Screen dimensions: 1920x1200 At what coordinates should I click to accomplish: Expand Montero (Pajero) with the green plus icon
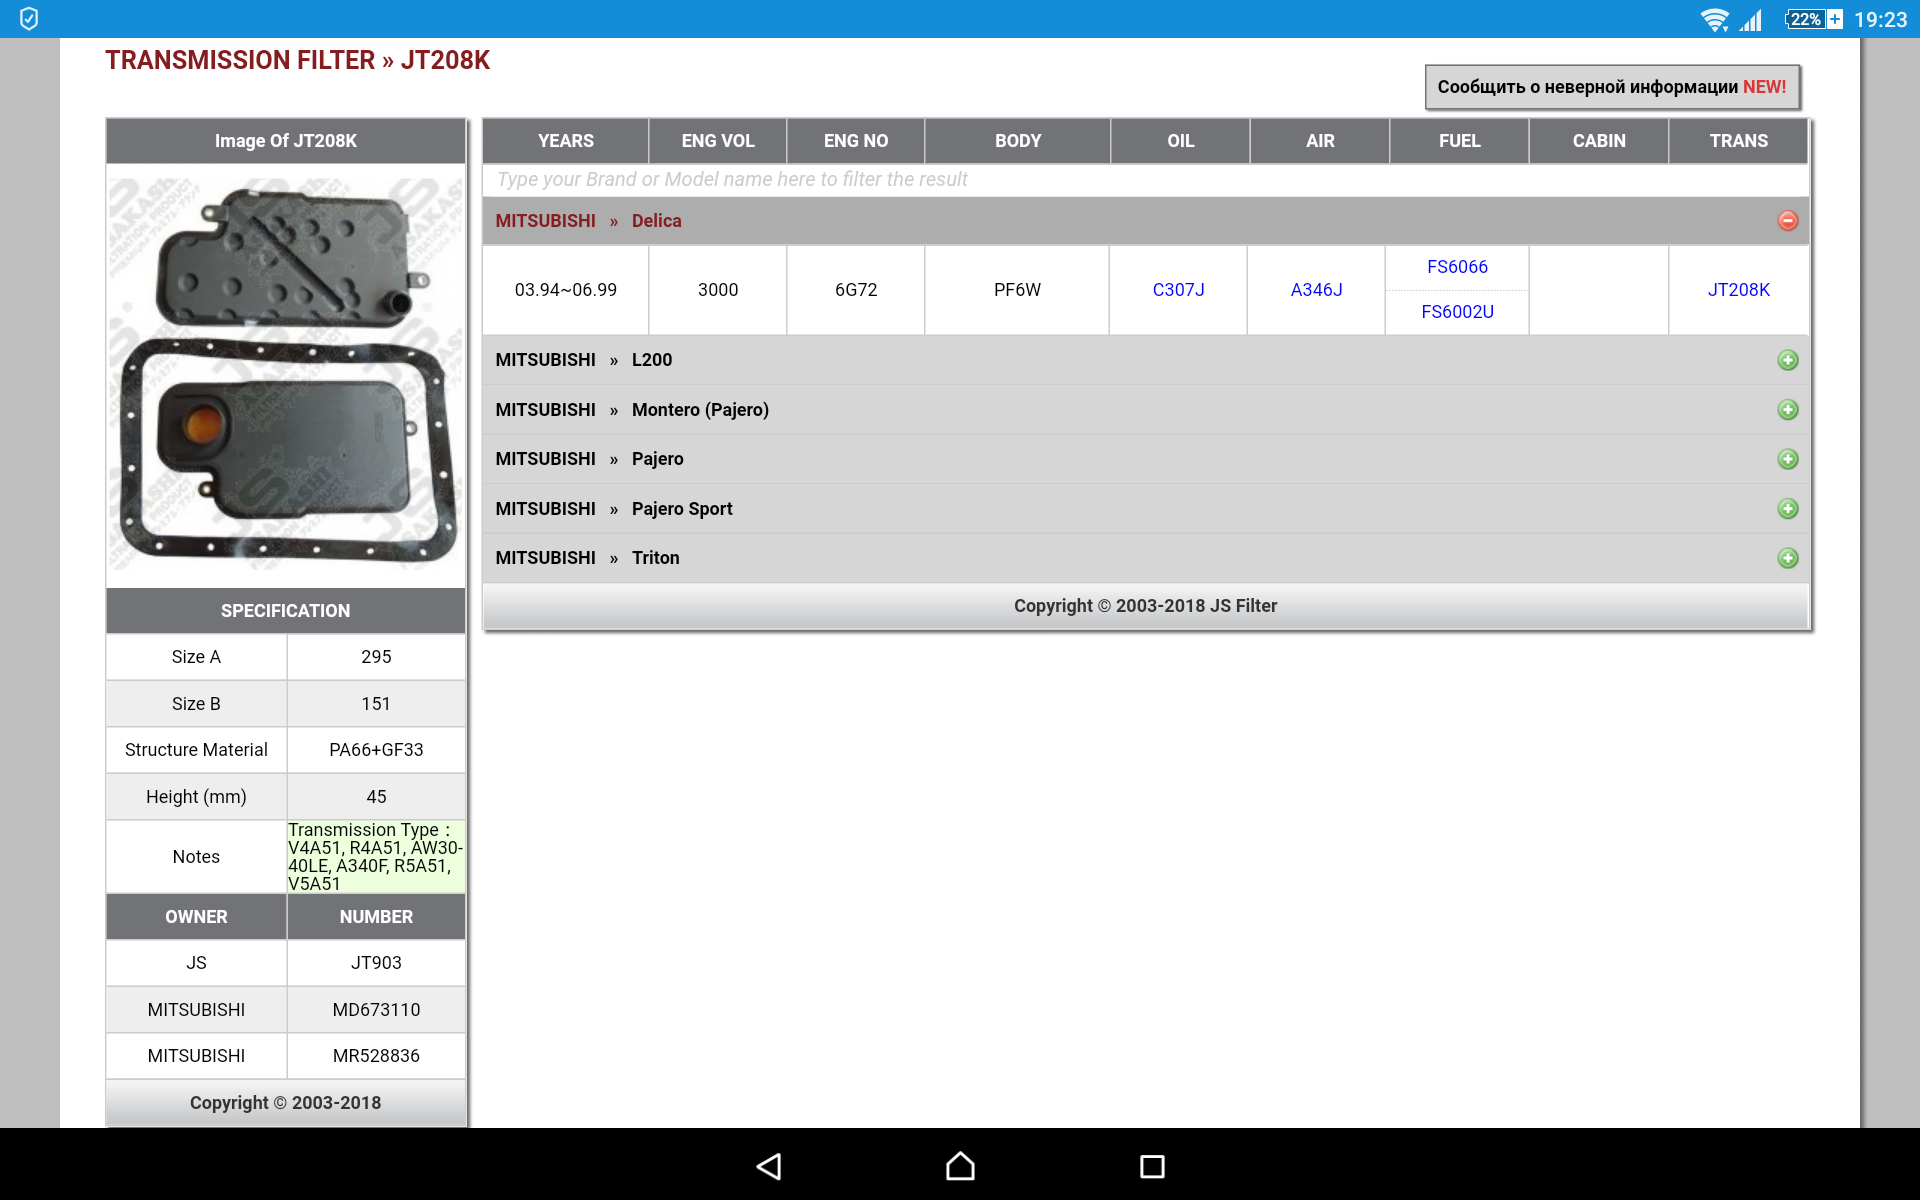(x=1787, y=410)
